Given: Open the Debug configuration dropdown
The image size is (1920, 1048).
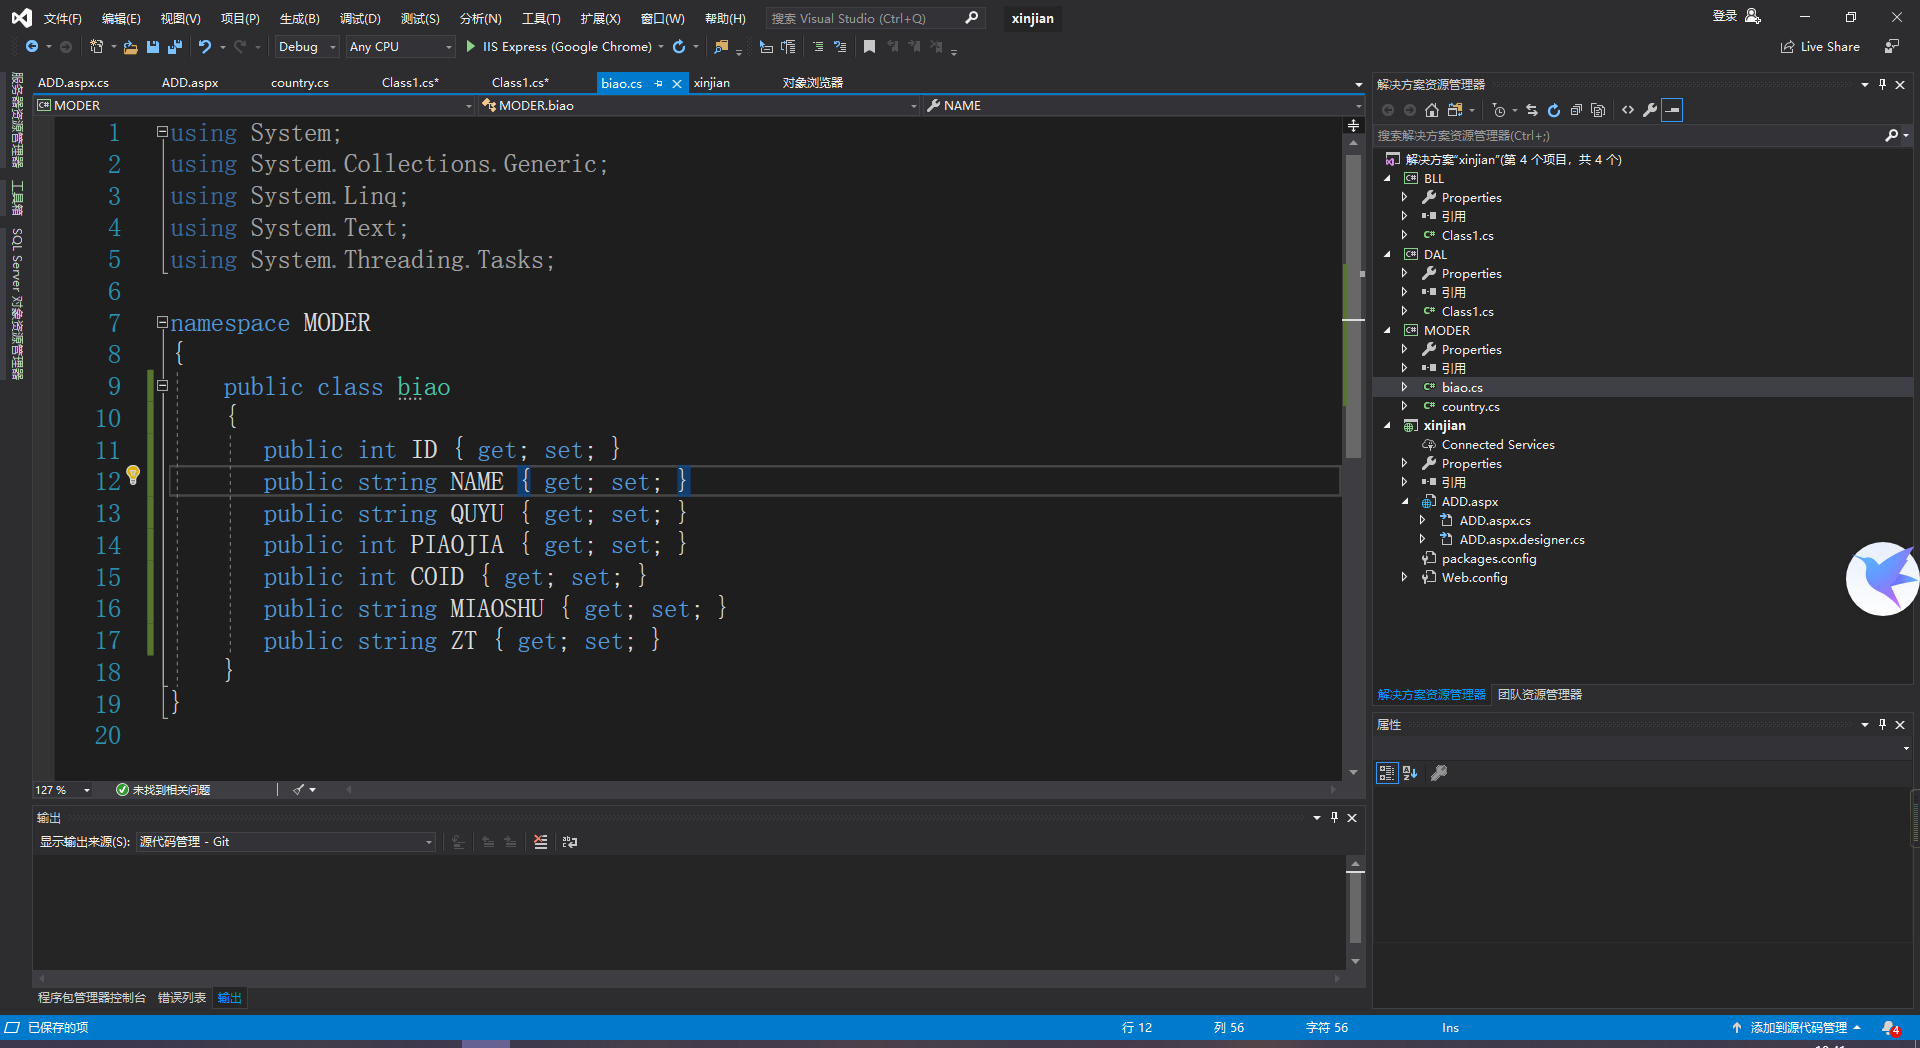Looking at the screenshot, I should [307, 46].
